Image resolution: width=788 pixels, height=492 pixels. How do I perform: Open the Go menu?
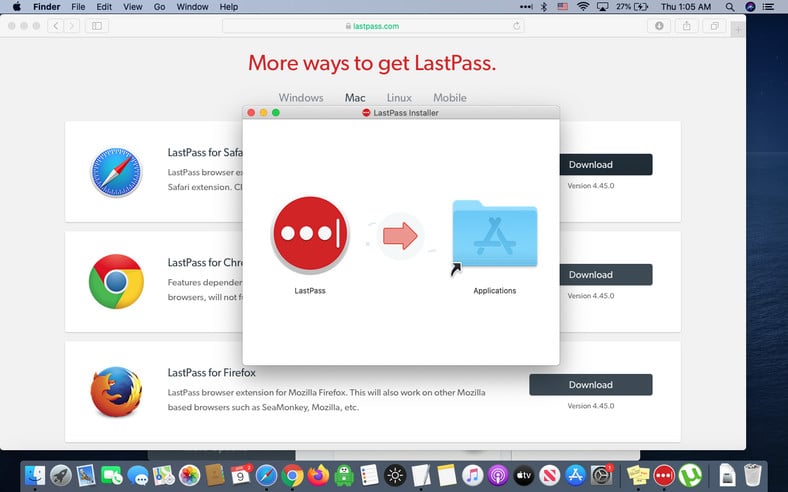coord(159,7)
